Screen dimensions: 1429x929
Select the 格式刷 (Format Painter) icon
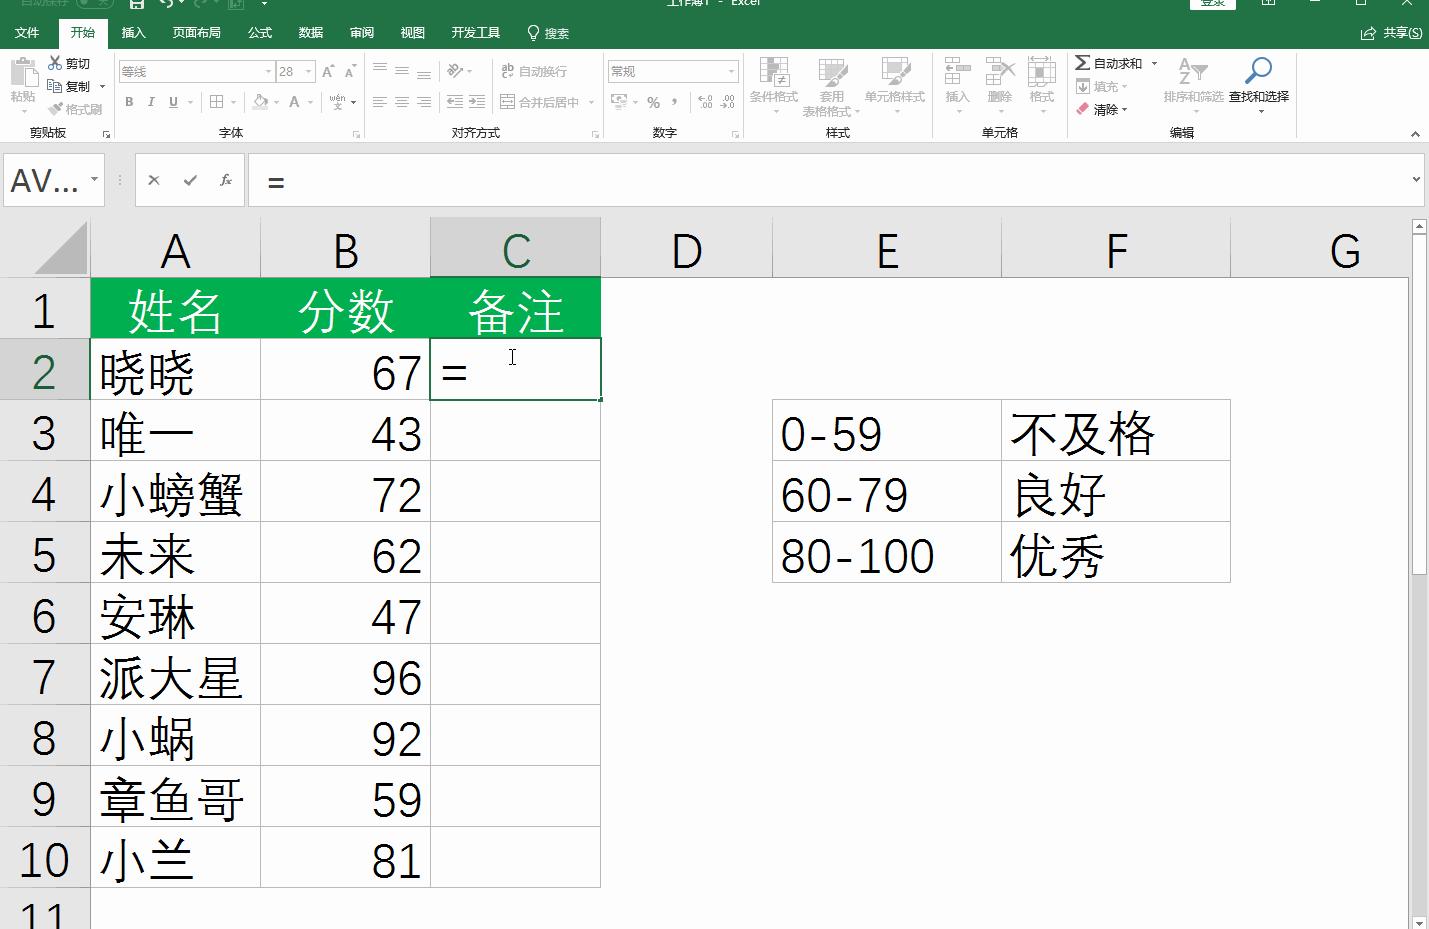click(x=77, y=109)
